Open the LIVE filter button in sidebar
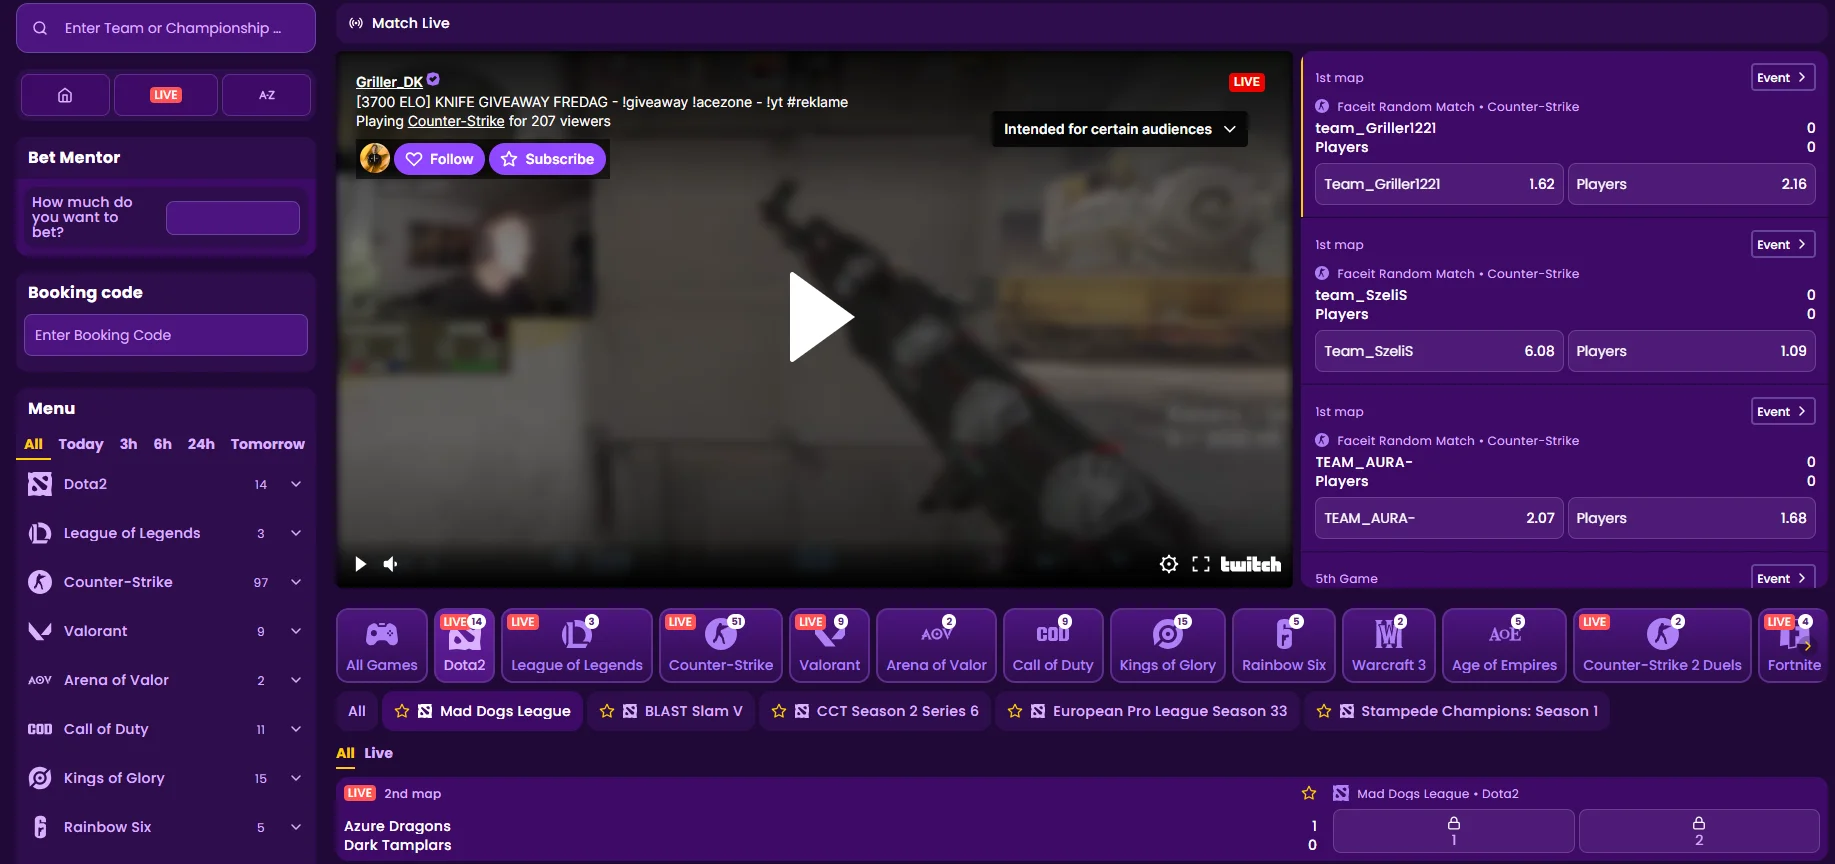This screenshot has width=1835, height=864. [x=165, y=95]
